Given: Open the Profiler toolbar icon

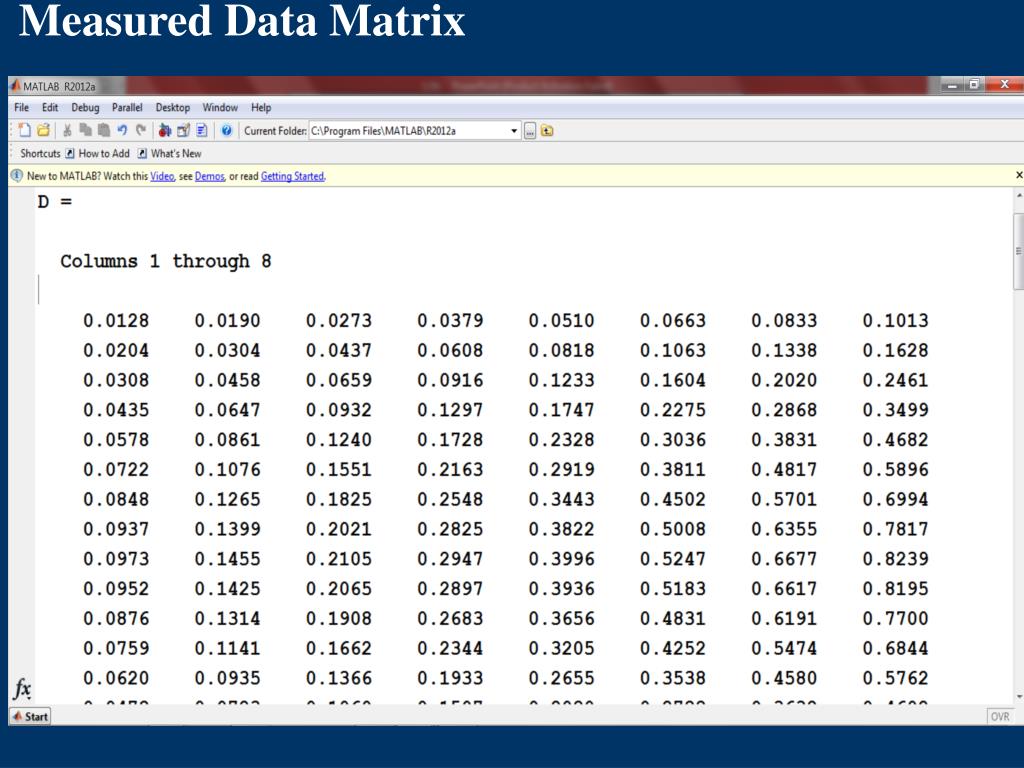Looking at the screenshot, I should [x=202, y=131].
